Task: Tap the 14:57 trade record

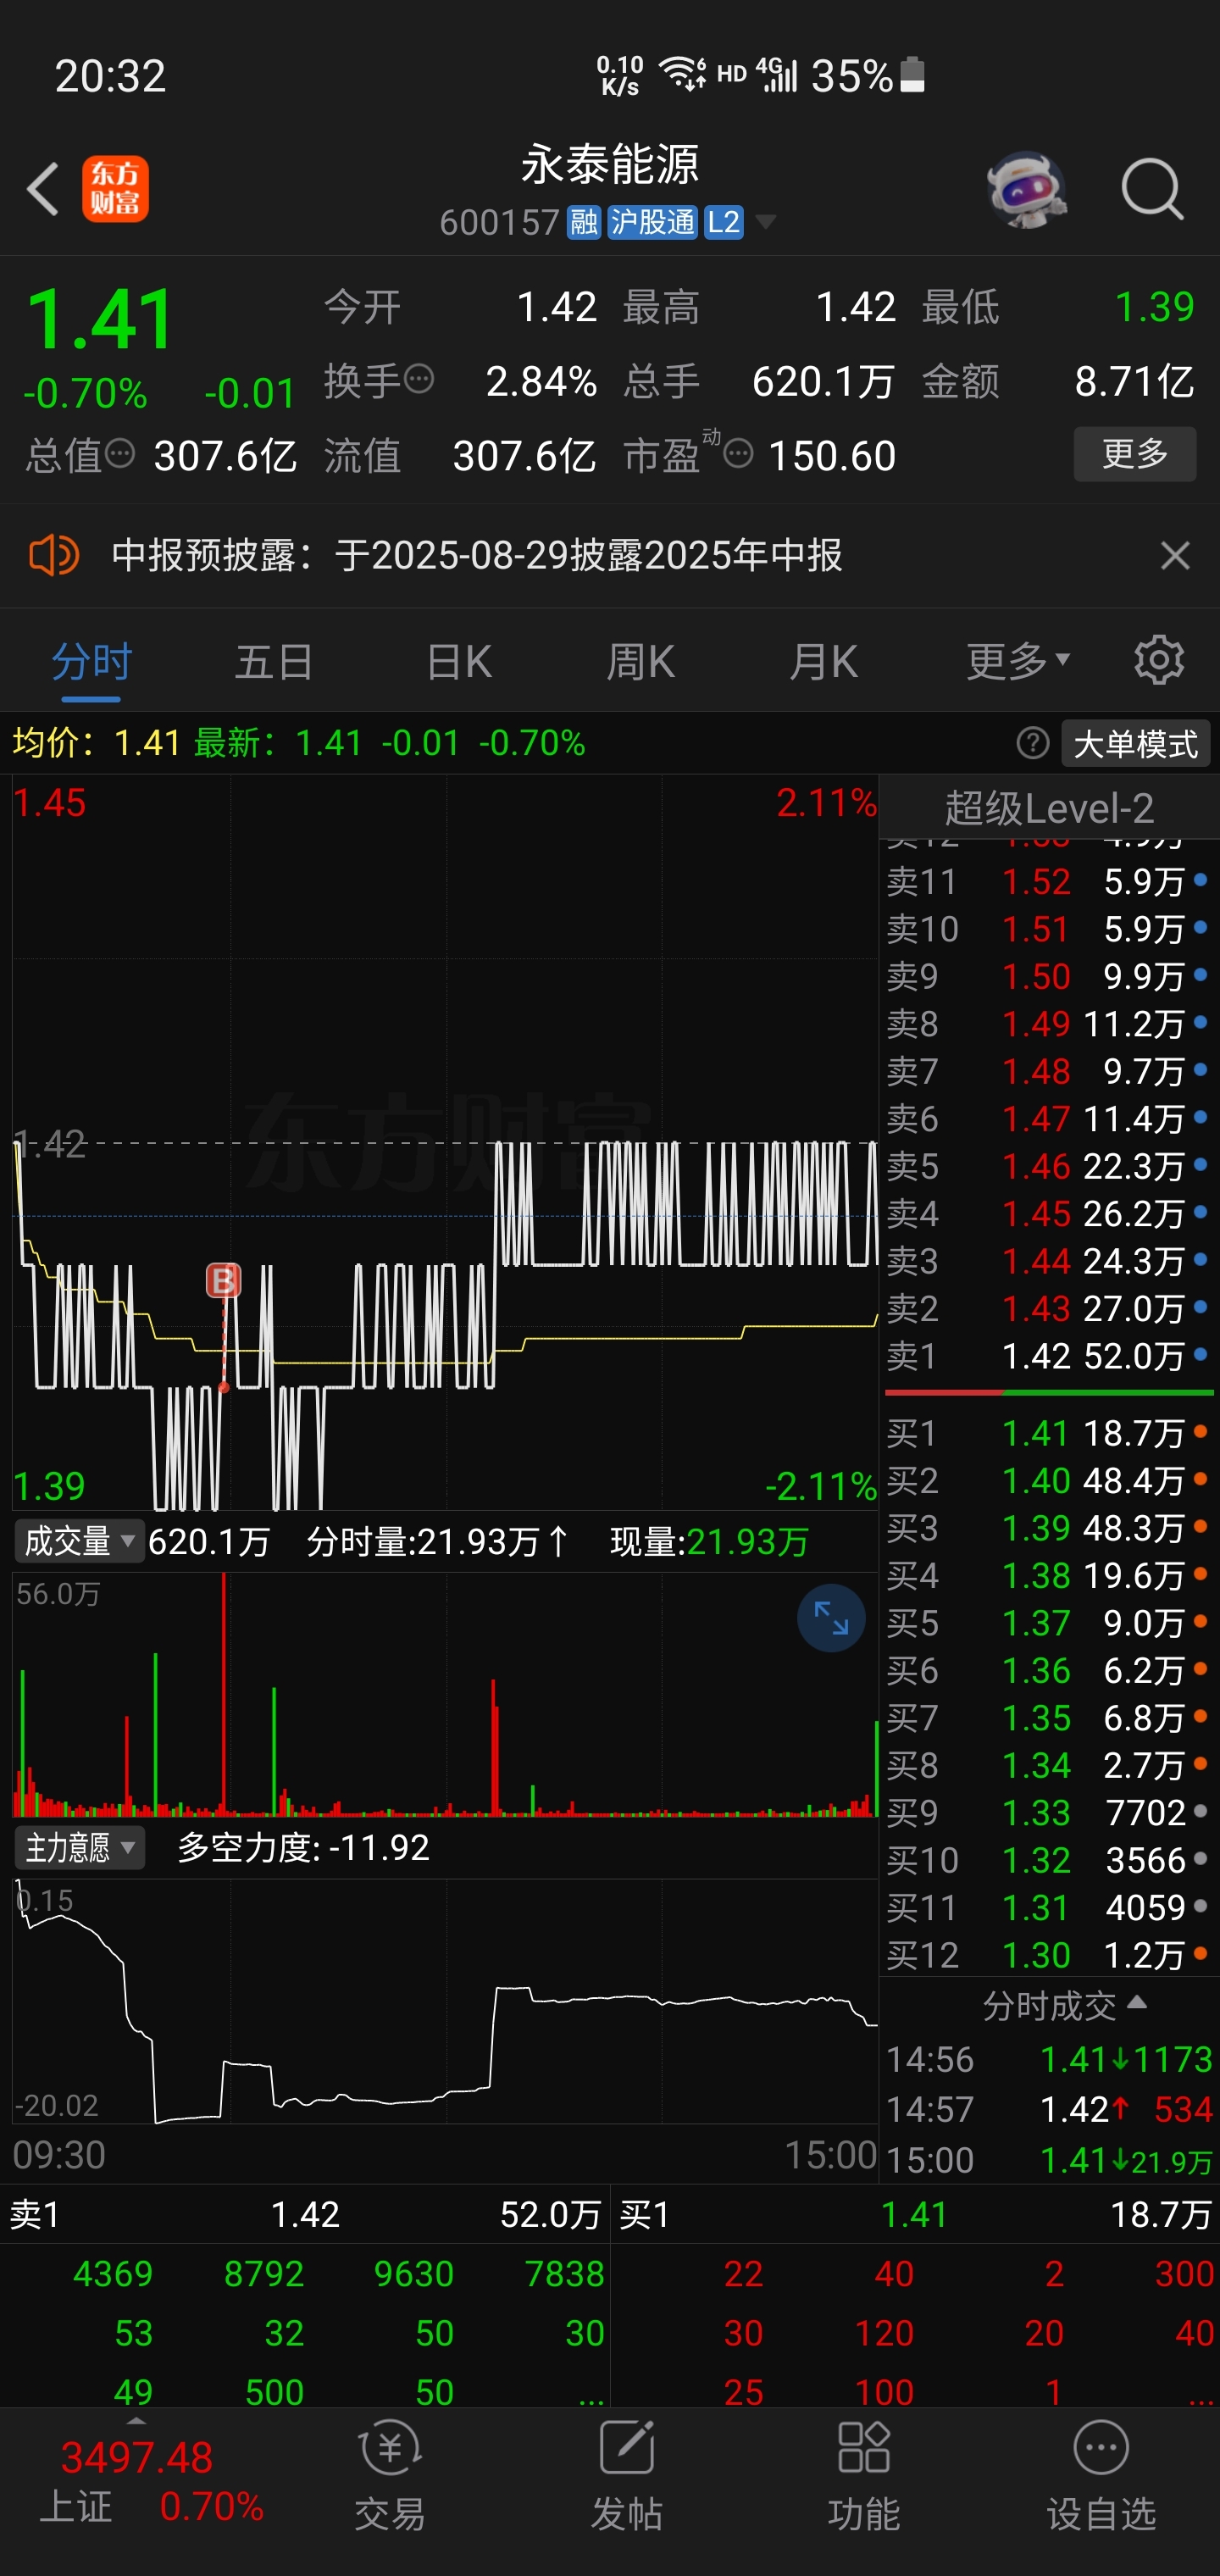Action: [x=1049, y=2109]
